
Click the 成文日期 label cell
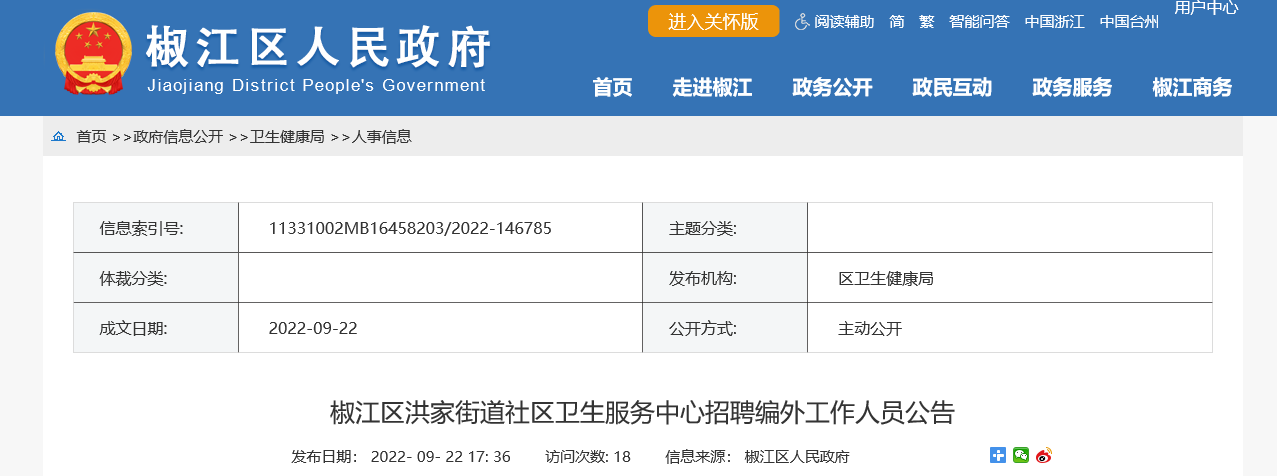tap(156, 328)
